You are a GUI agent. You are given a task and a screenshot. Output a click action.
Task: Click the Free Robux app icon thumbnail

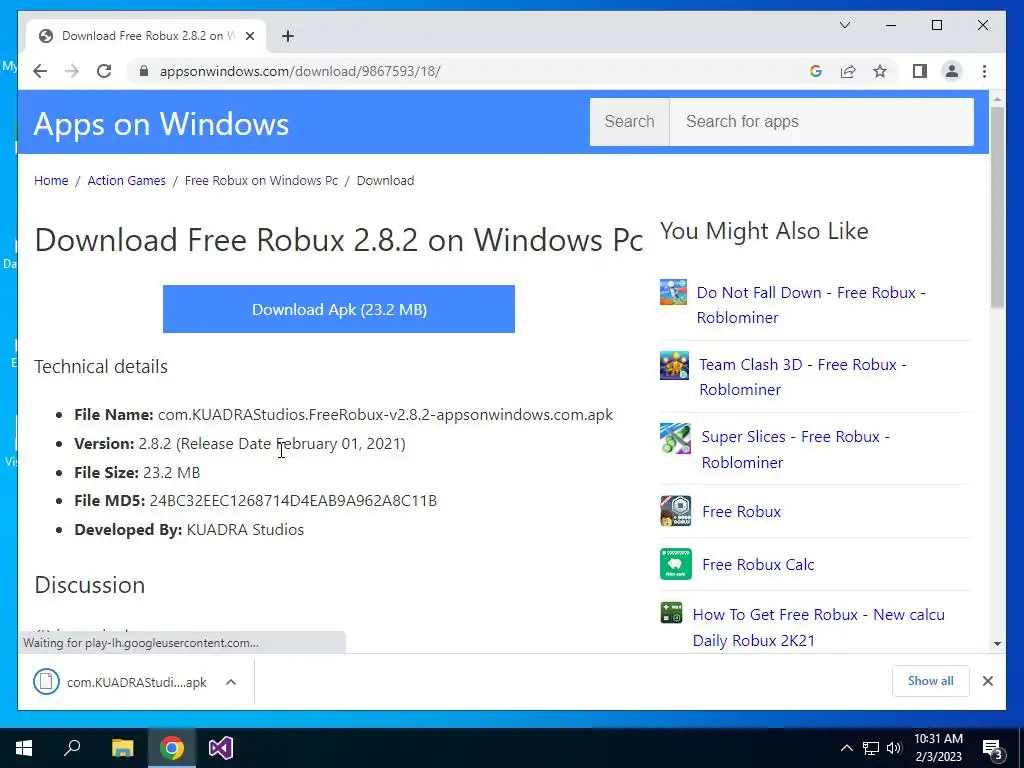676,511
